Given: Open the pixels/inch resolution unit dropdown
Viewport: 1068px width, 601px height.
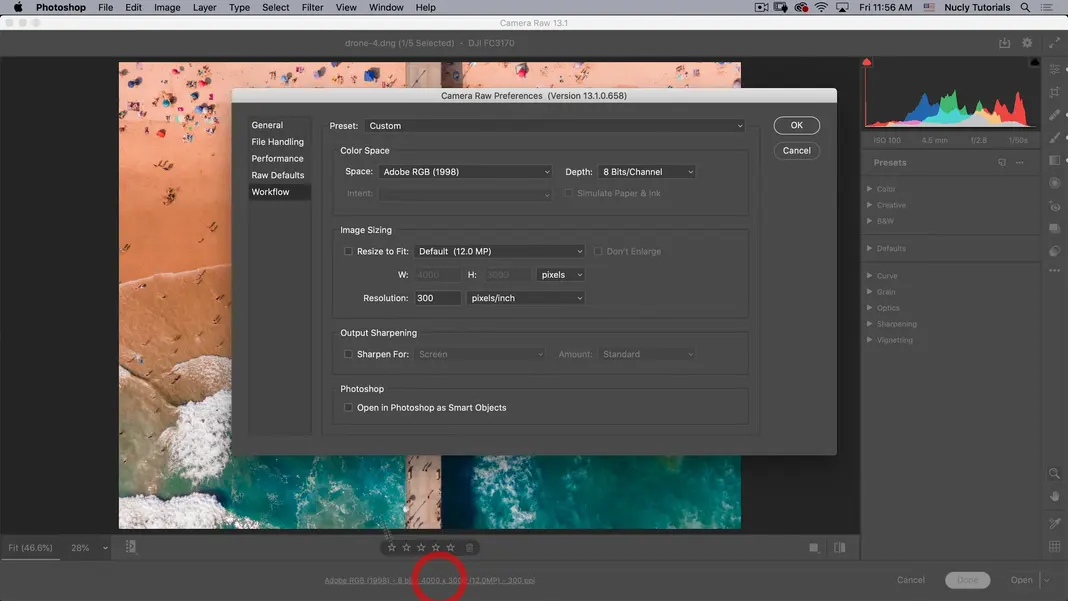Looking at the screenshot, I should click(x=525, y=298).
